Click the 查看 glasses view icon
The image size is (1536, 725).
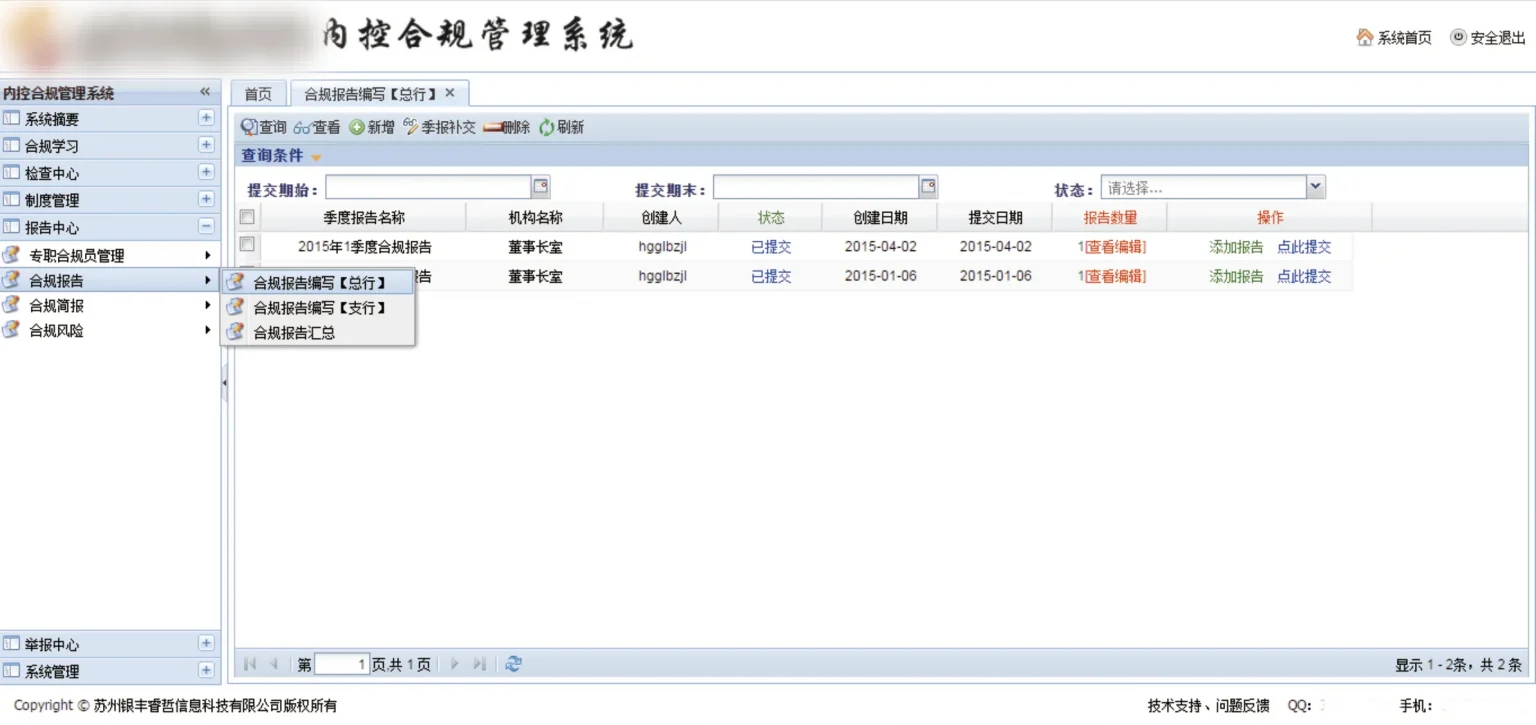coord(303,128)
